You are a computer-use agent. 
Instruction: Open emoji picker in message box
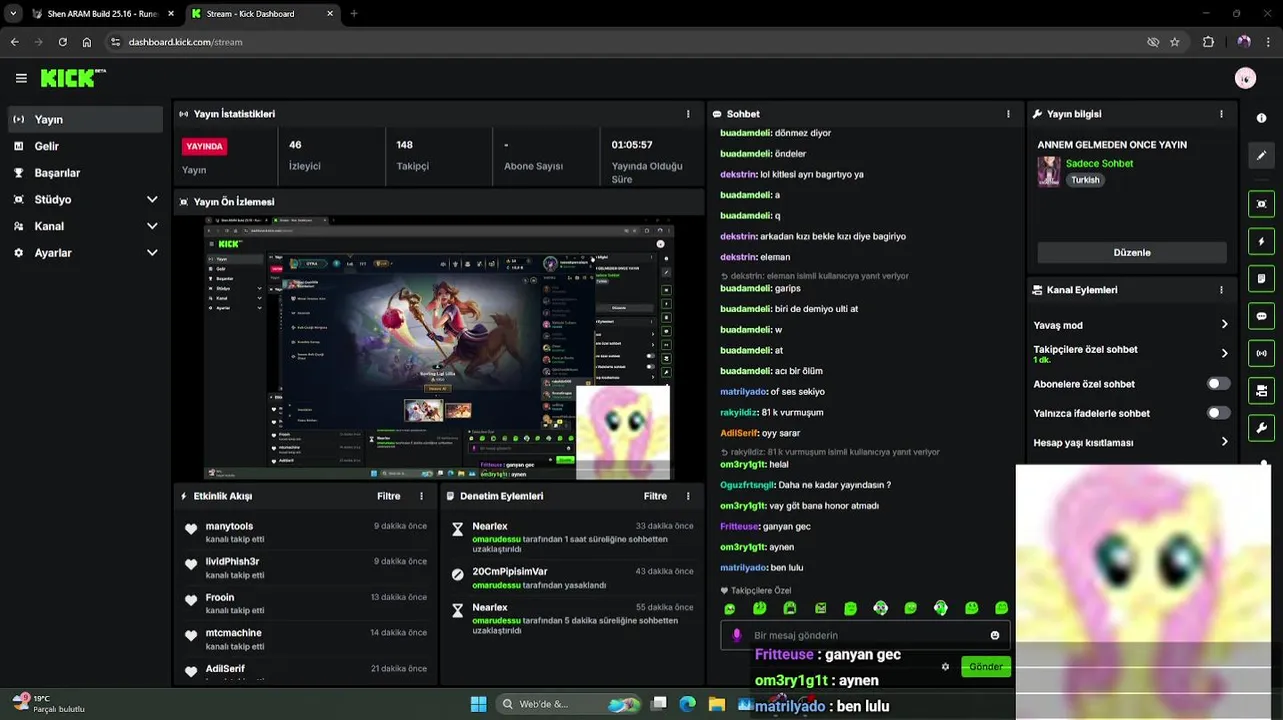click(995, 635)
